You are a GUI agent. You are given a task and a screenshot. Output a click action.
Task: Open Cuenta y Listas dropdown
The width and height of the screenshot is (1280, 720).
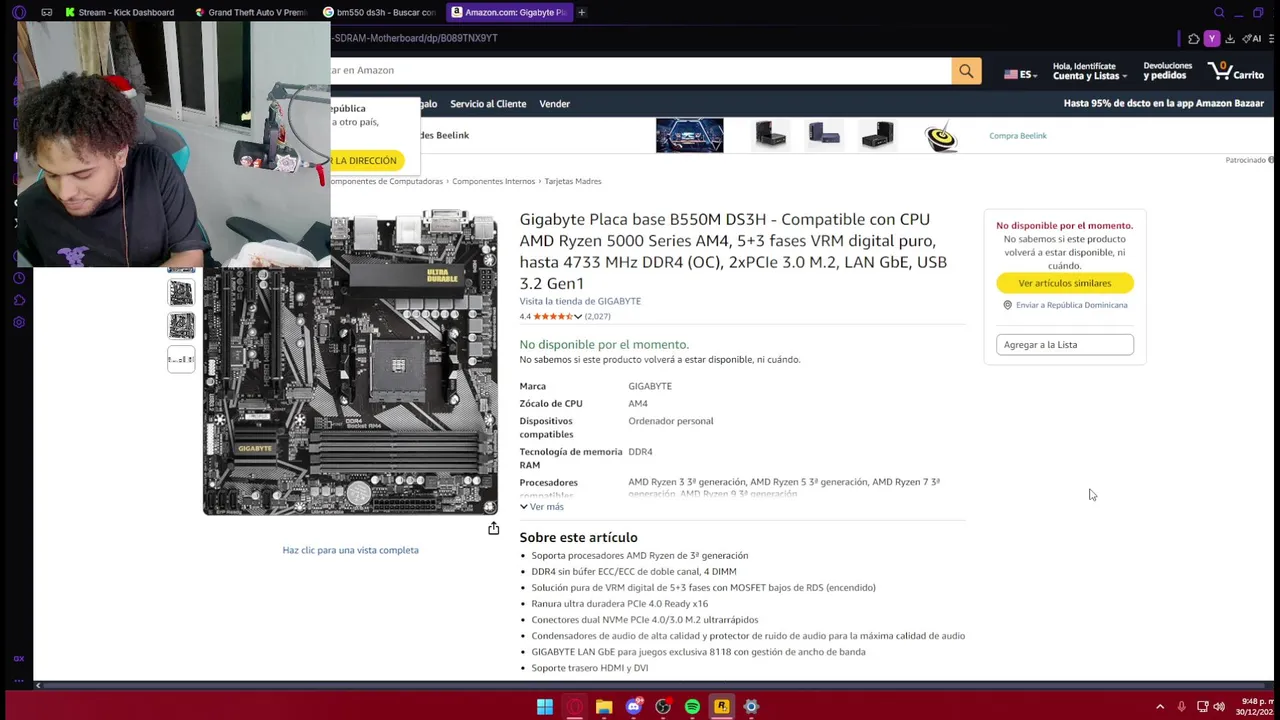pyautogui.click(x=1089, y=71)
